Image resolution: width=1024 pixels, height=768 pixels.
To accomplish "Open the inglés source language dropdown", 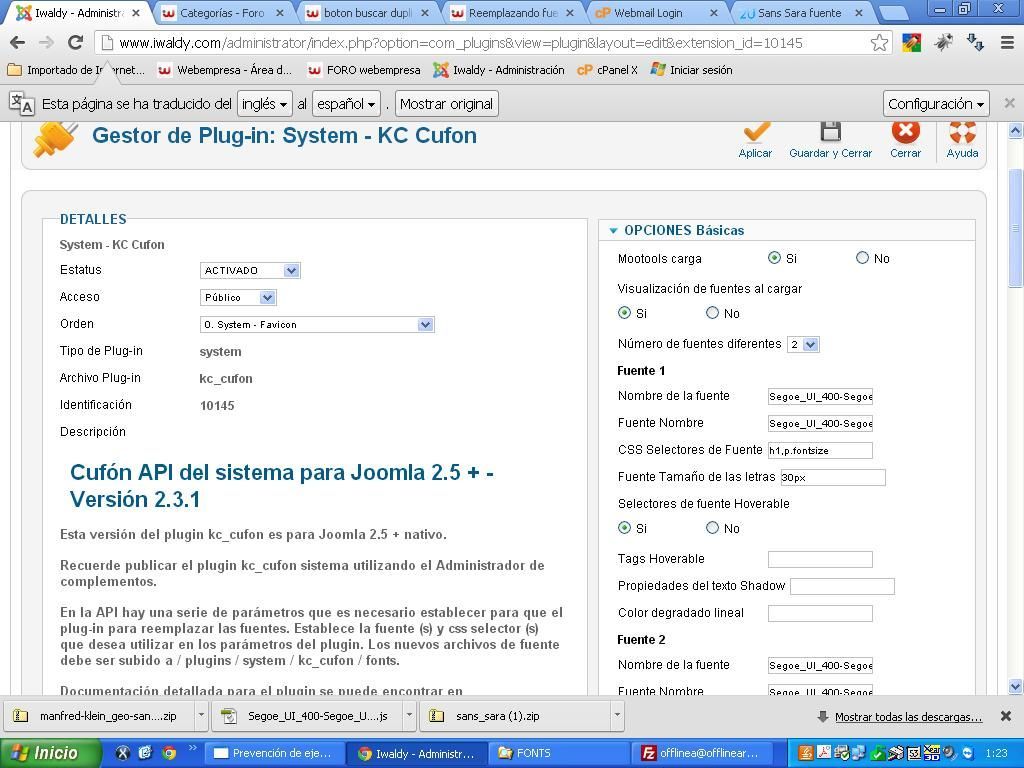I will (264, 104).
